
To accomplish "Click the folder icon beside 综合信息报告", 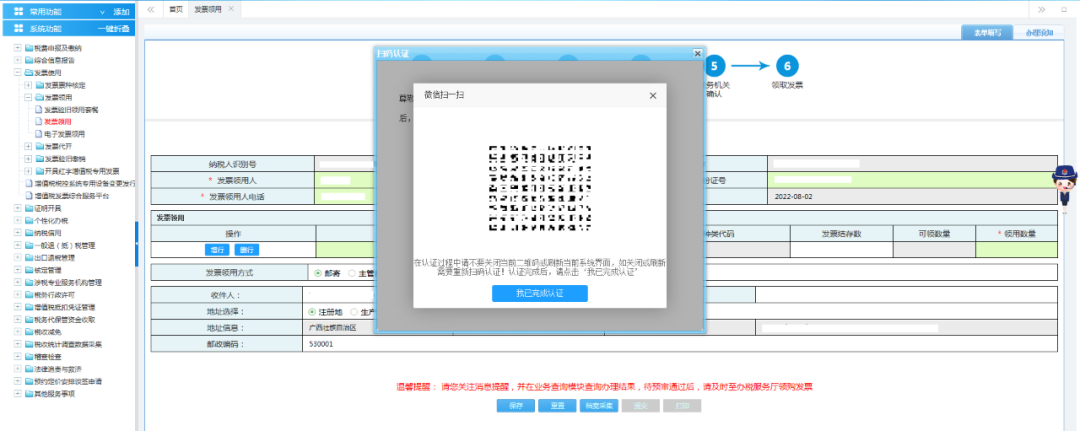I will (29, 60).
